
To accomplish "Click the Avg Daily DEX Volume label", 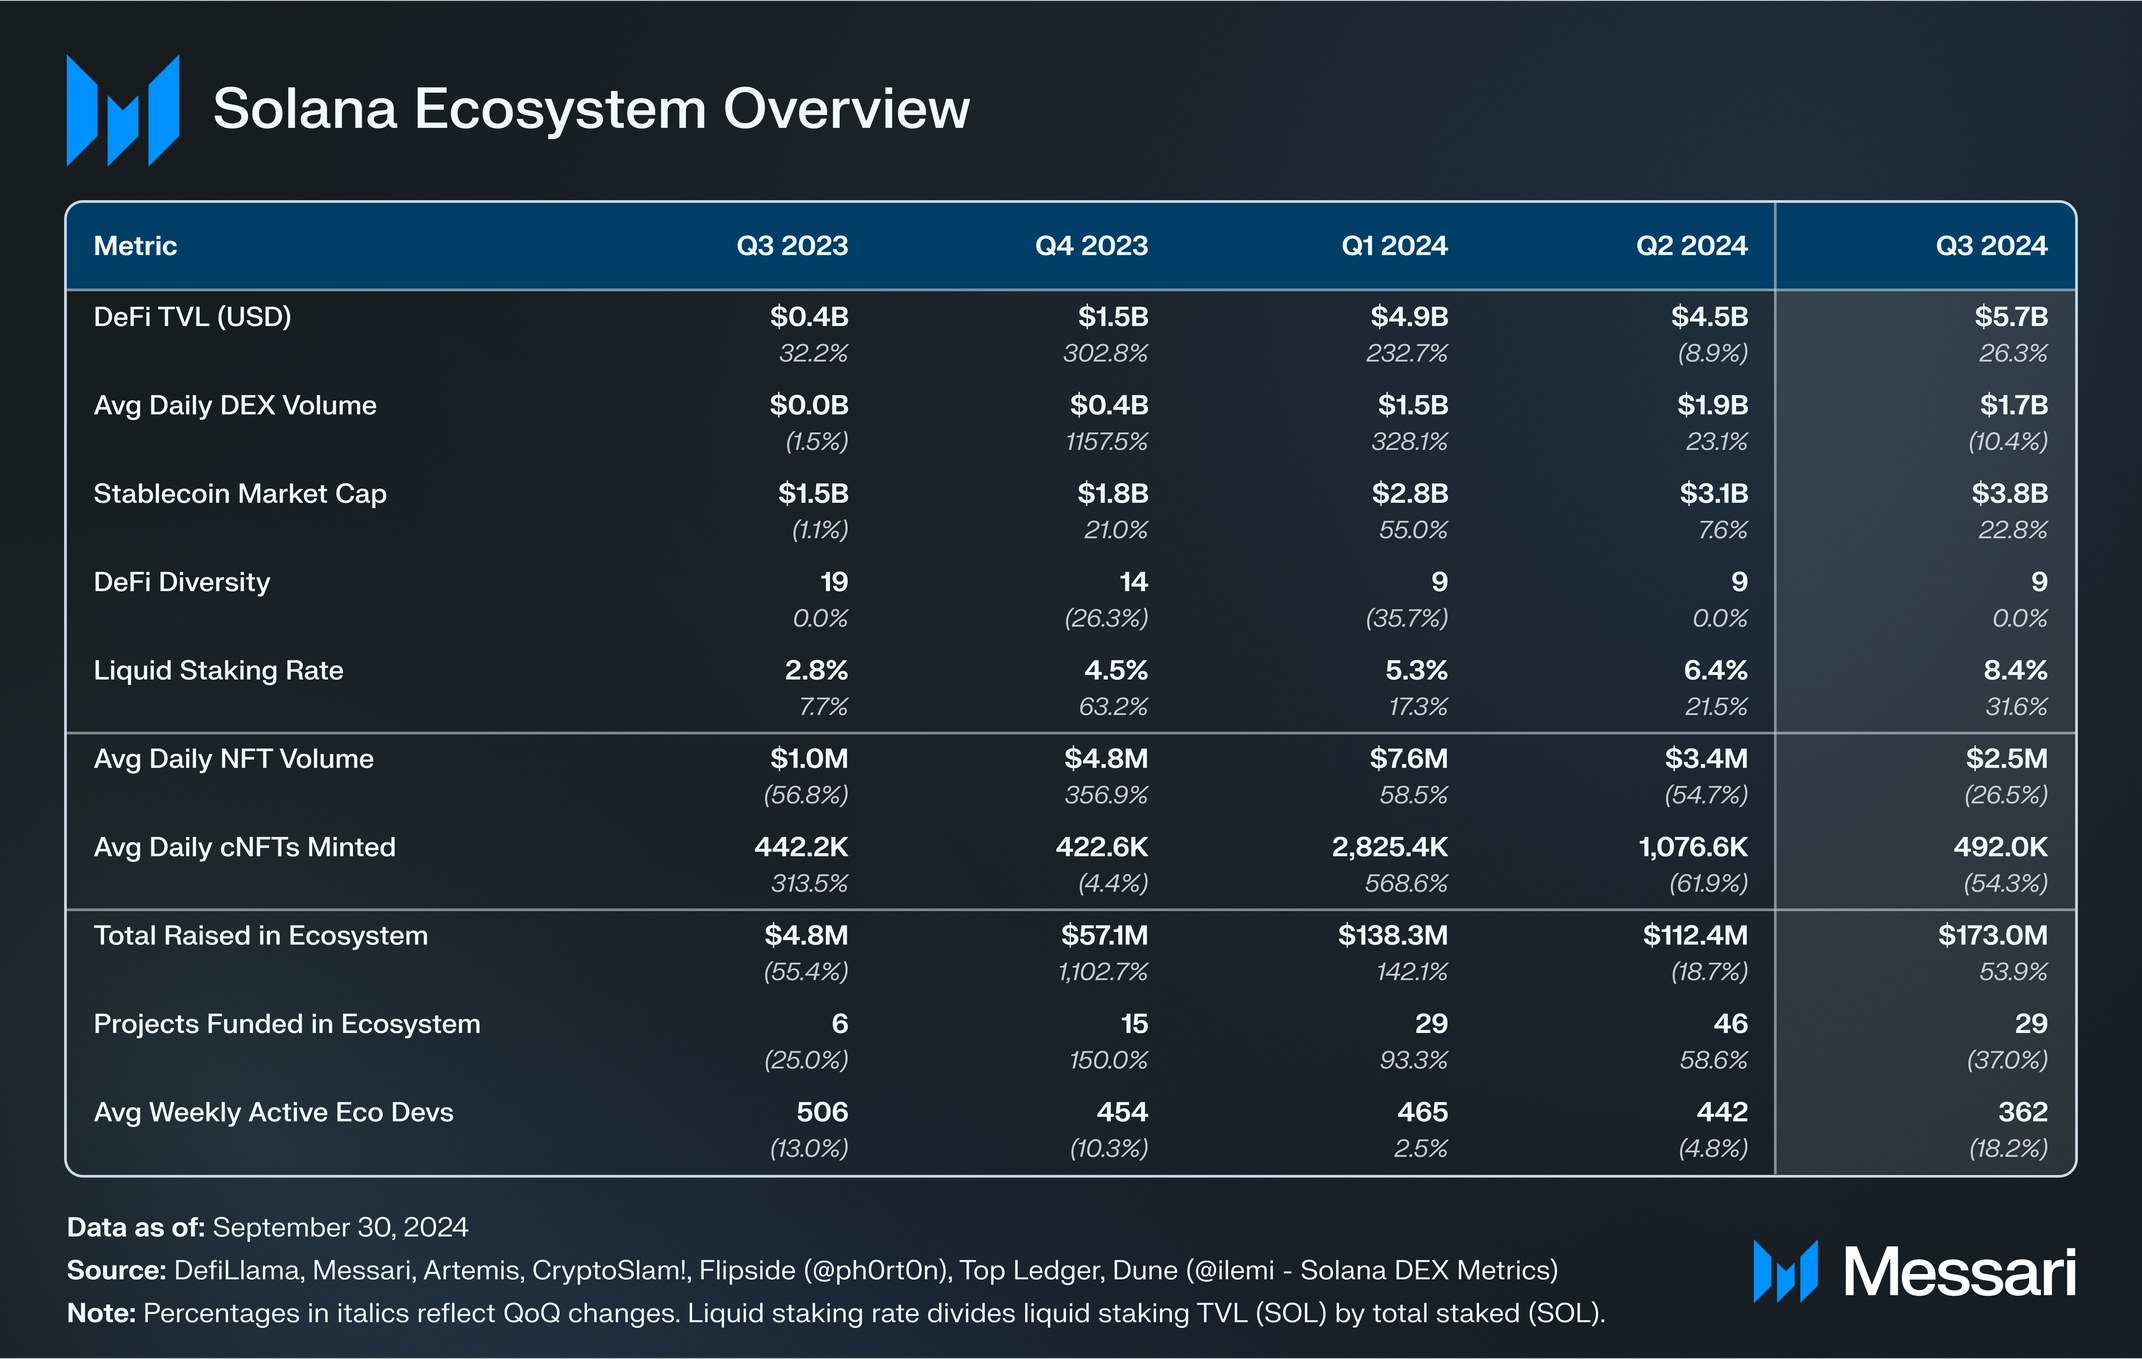I will [235, 405].
